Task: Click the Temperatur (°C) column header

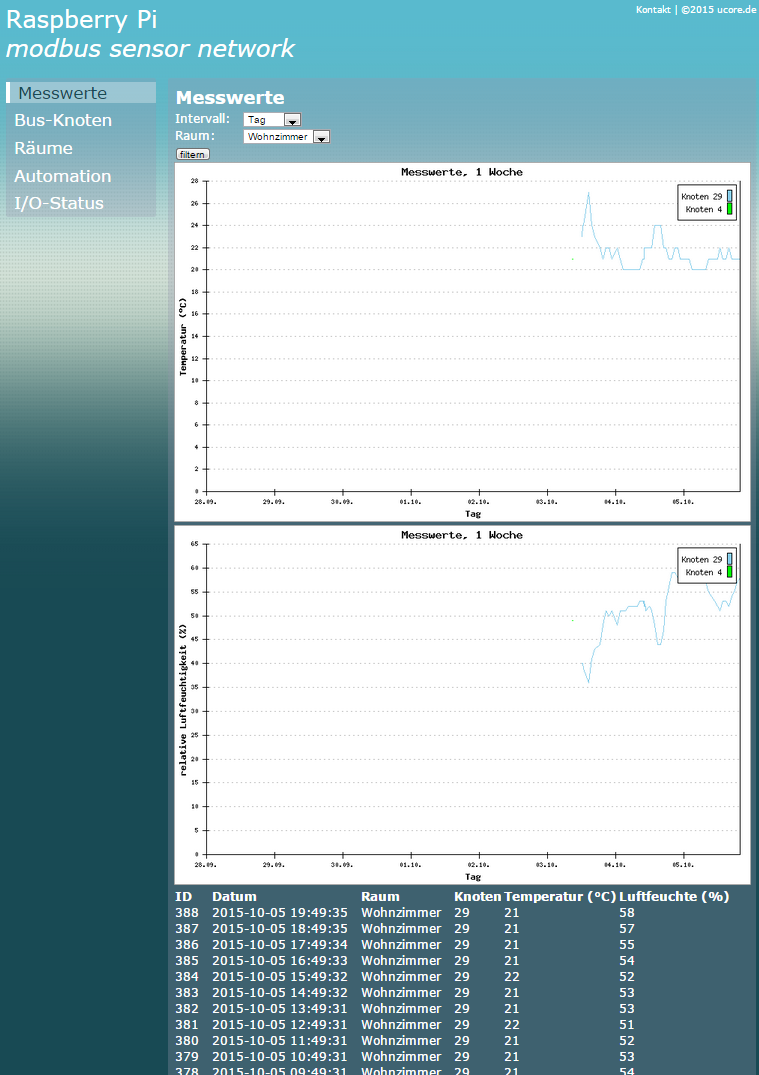Action: (x=560, y=896)
